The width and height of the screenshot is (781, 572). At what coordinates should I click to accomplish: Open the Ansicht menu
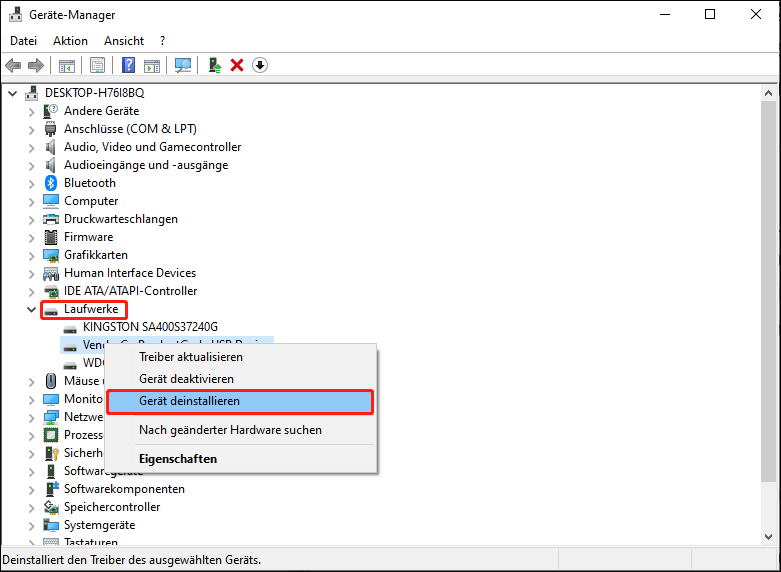coord(124,41)
